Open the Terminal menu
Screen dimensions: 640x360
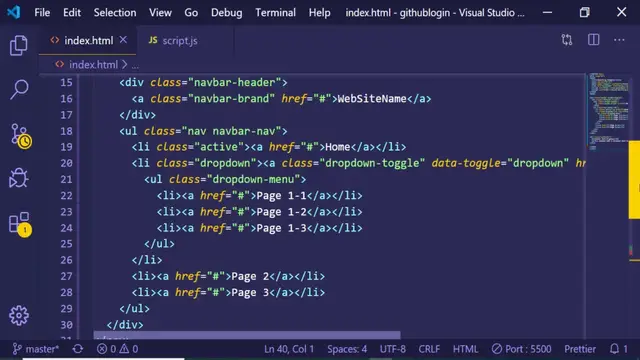pos(276,13)
